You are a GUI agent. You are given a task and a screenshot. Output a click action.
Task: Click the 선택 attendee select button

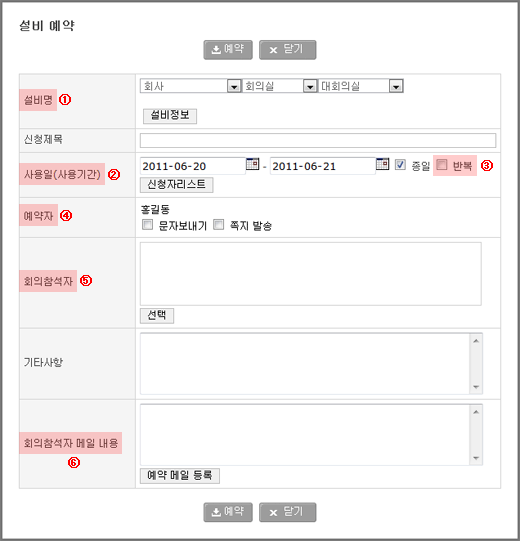[x=157, y=316]
